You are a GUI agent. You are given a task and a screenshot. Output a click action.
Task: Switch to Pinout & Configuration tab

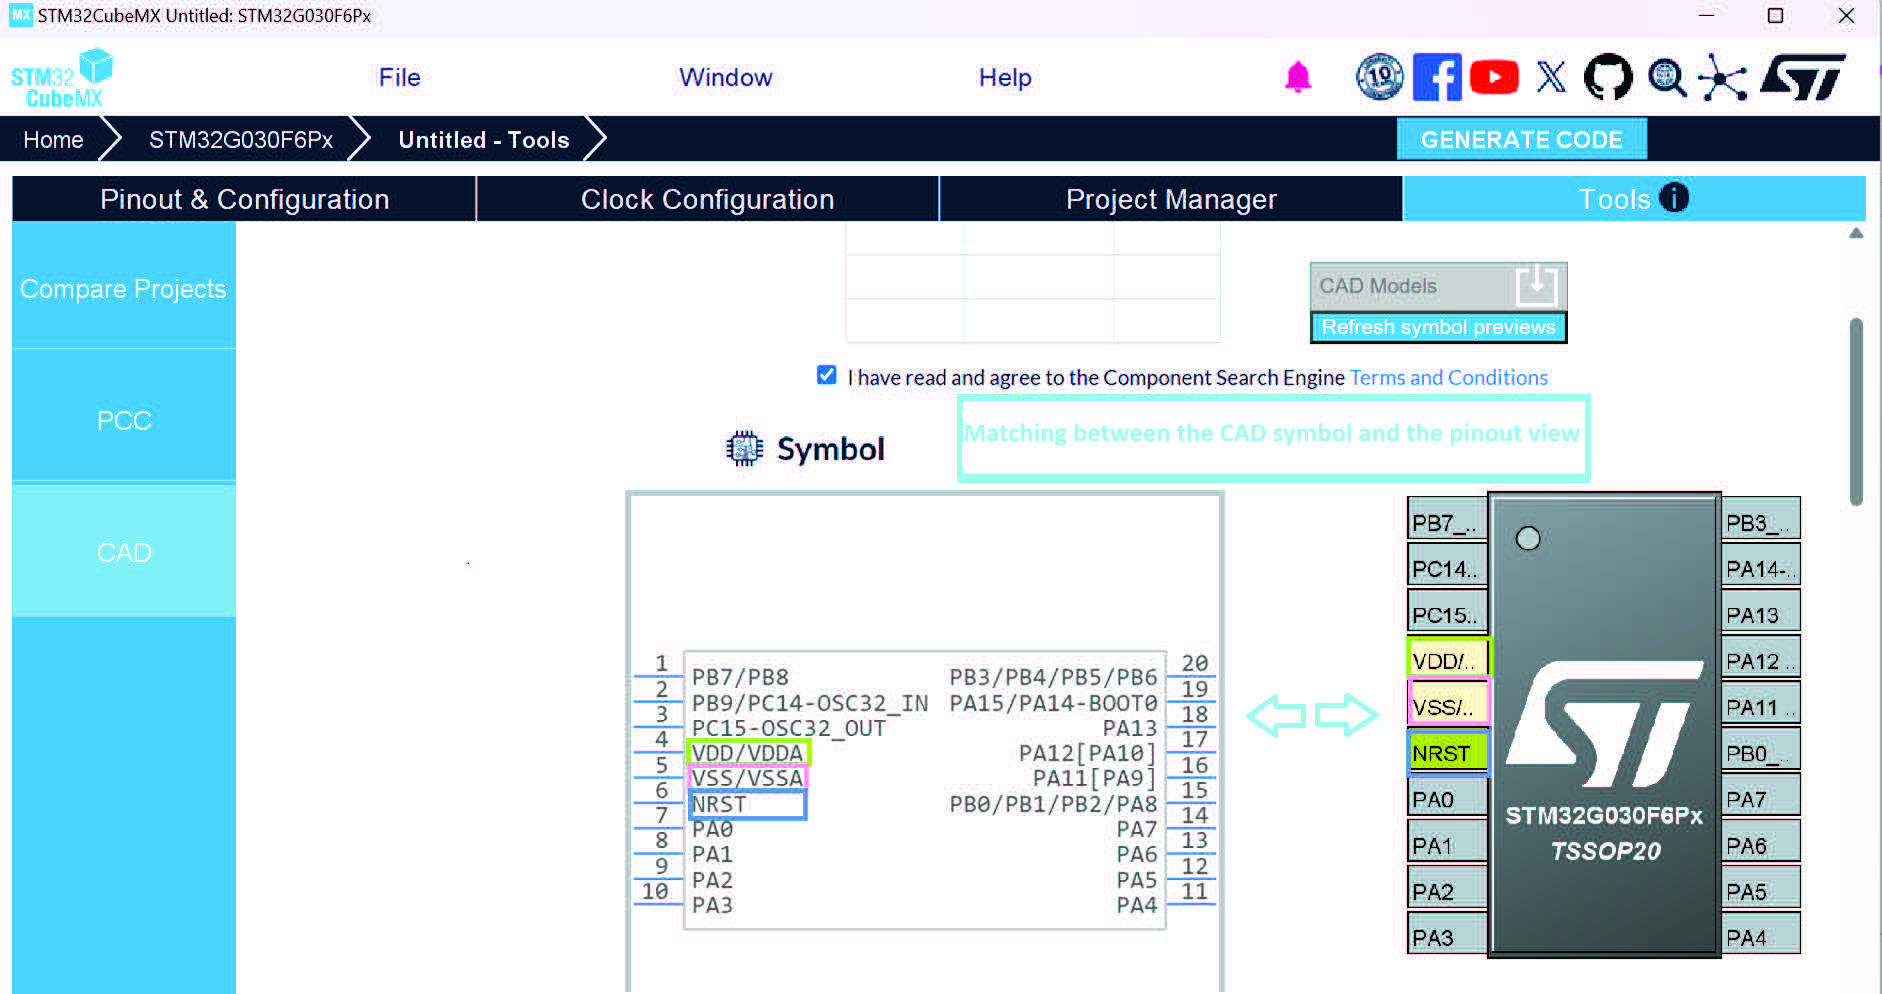244,199
